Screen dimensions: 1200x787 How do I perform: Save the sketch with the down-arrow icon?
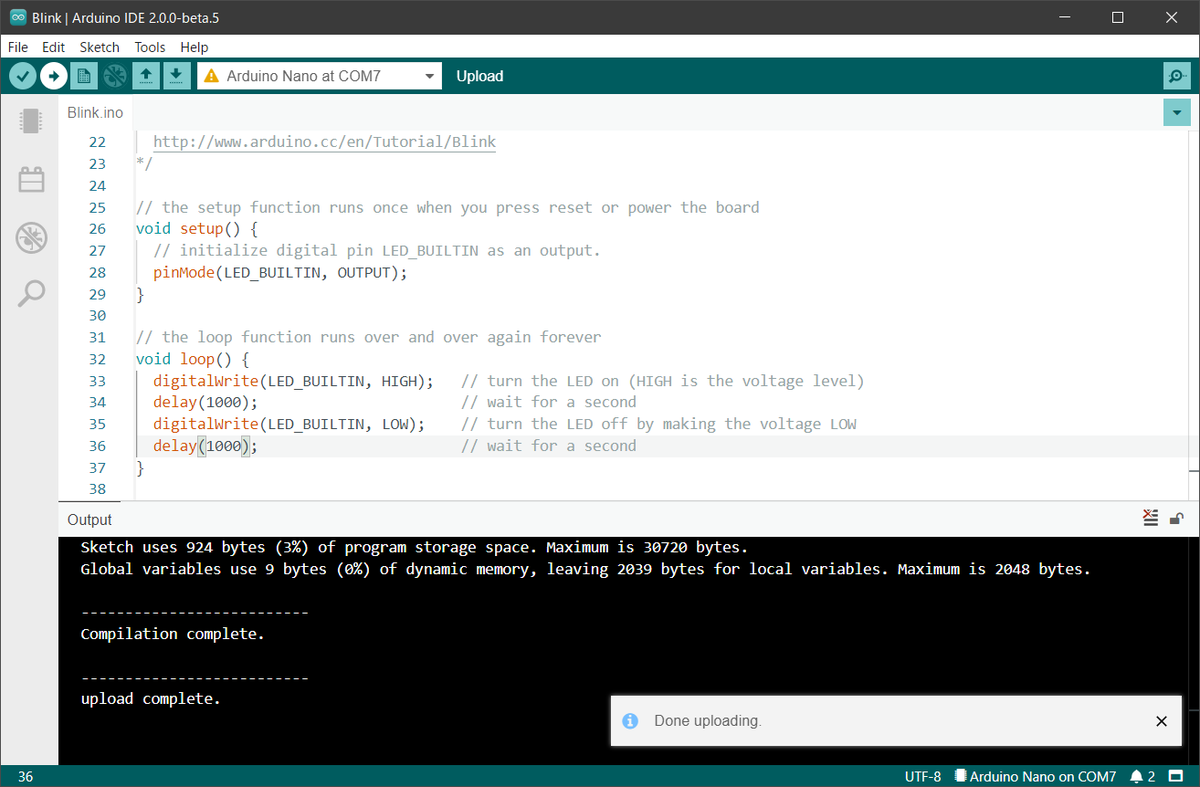(x=176, y=75)
